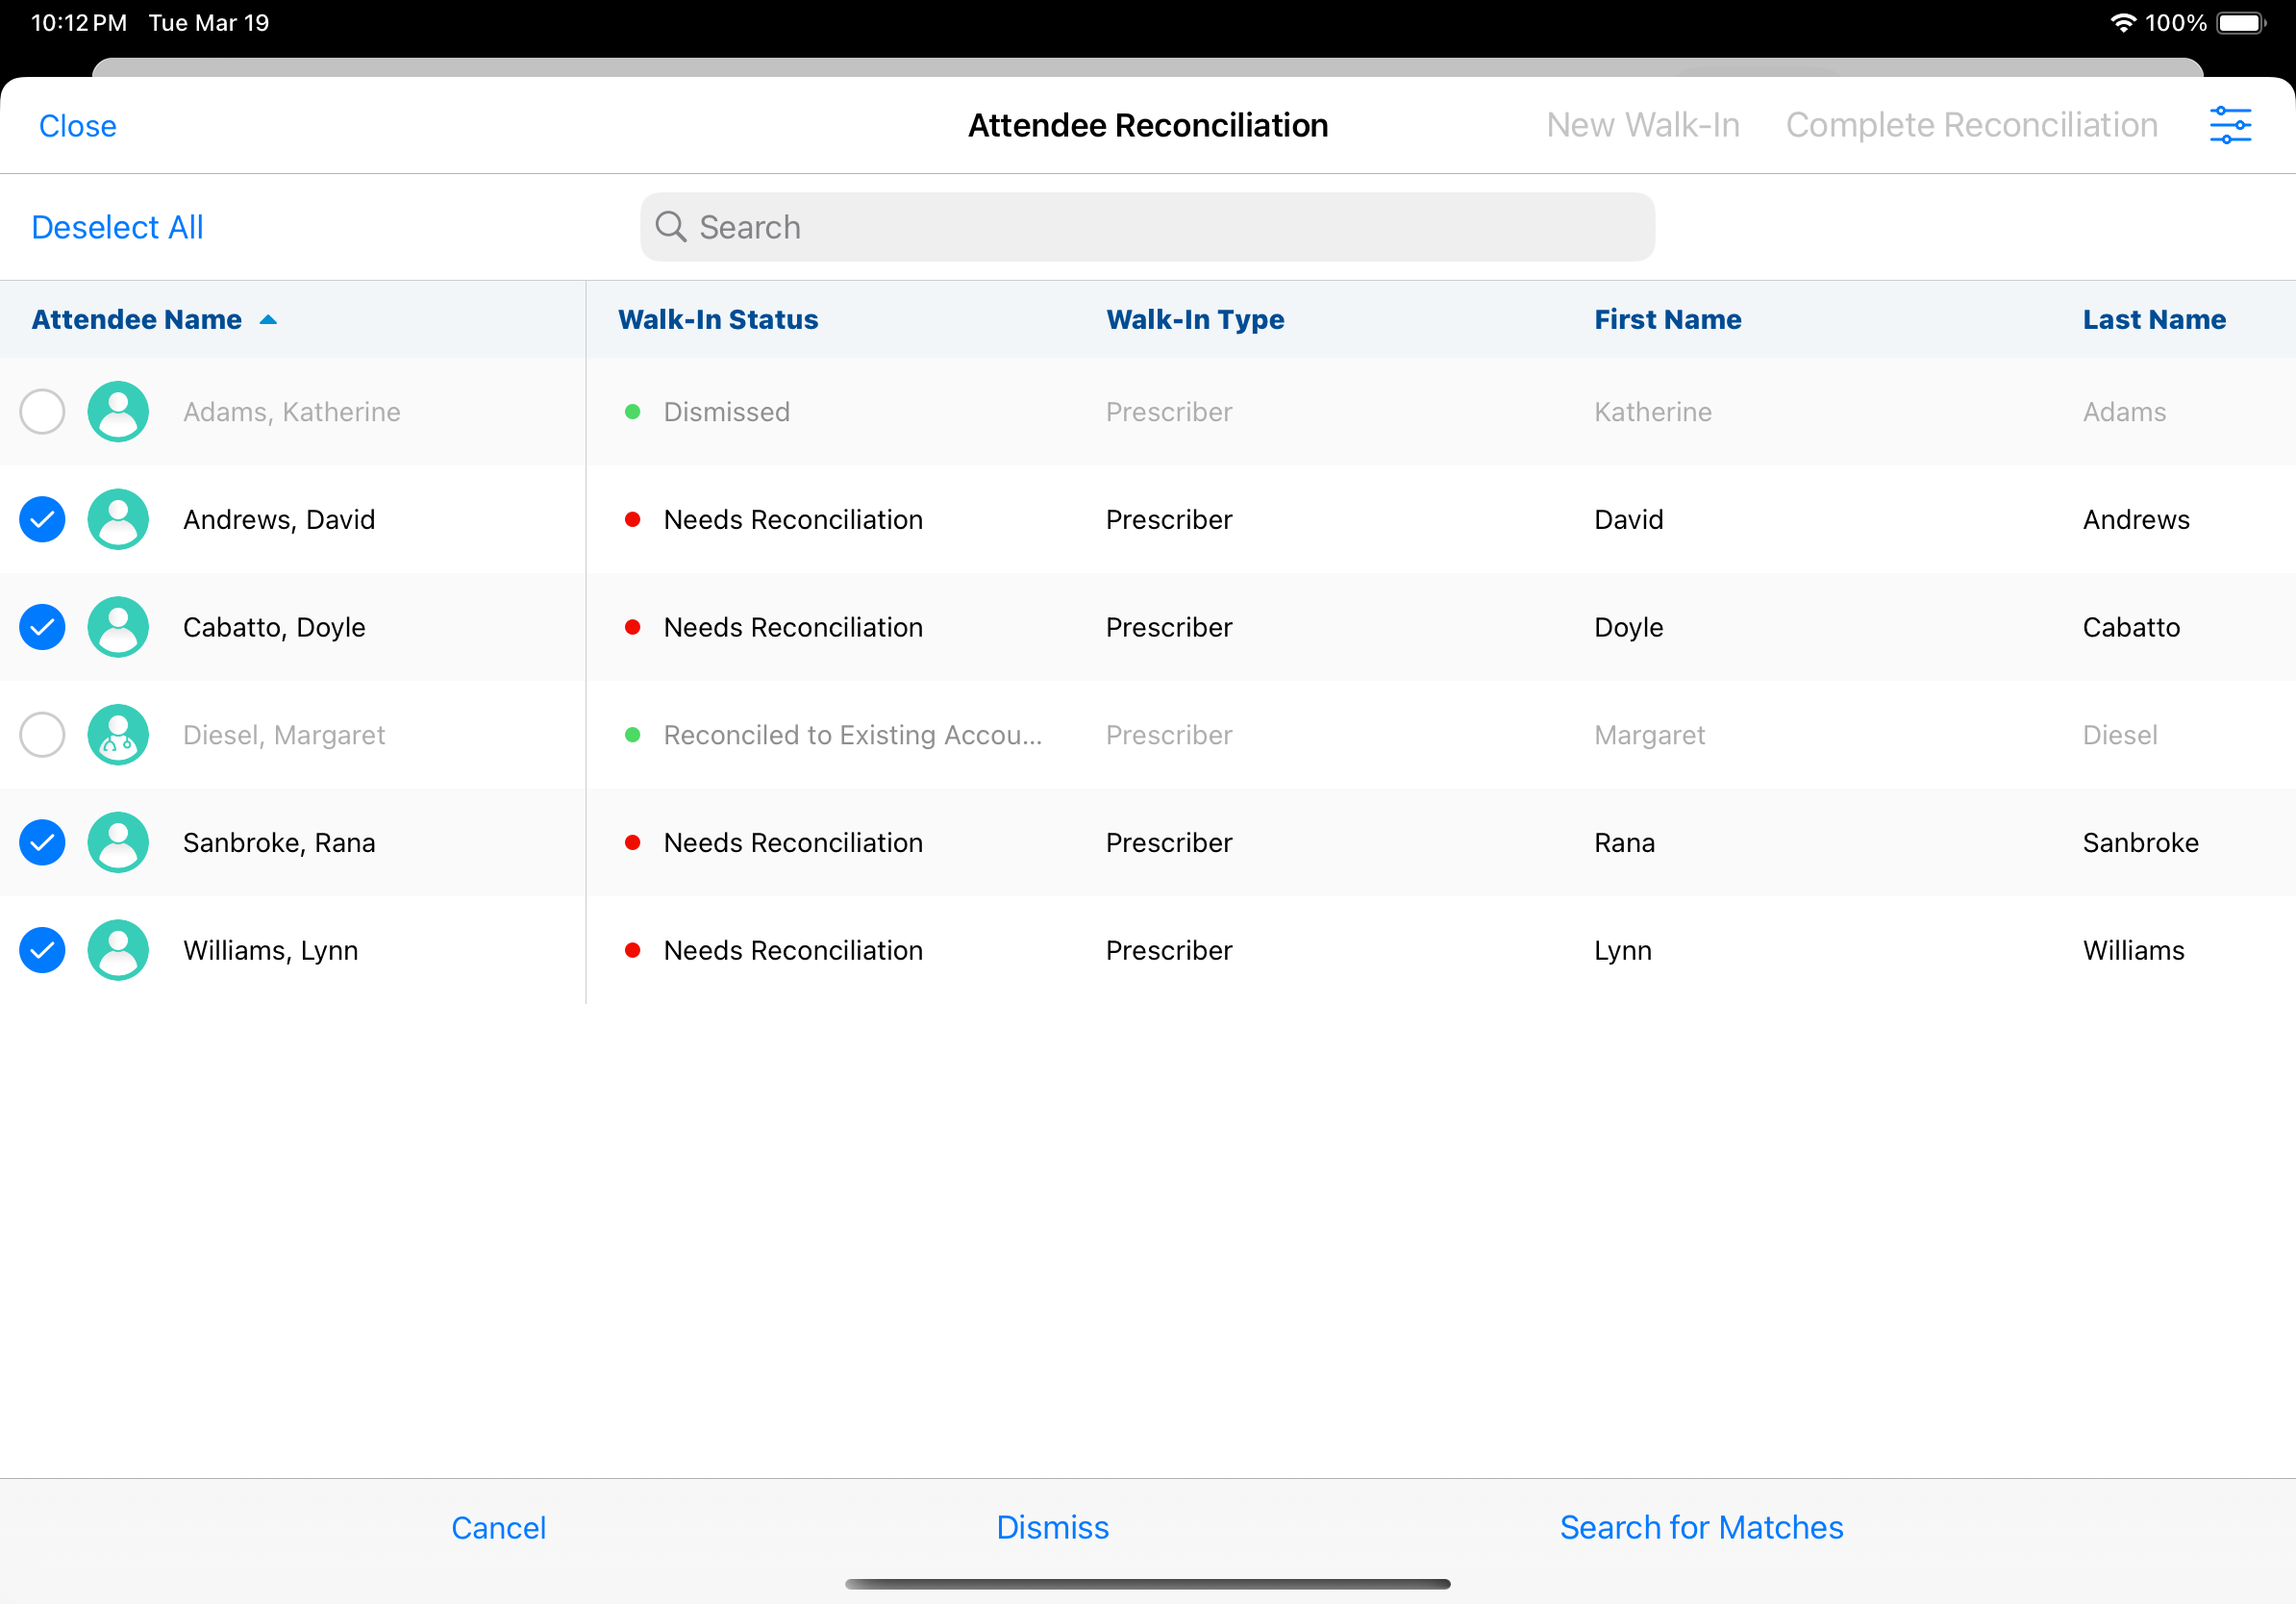2296x1604 pixels.
Task: Uncheck the Andrews, David checkbox
Action: (x=42, y=519)
